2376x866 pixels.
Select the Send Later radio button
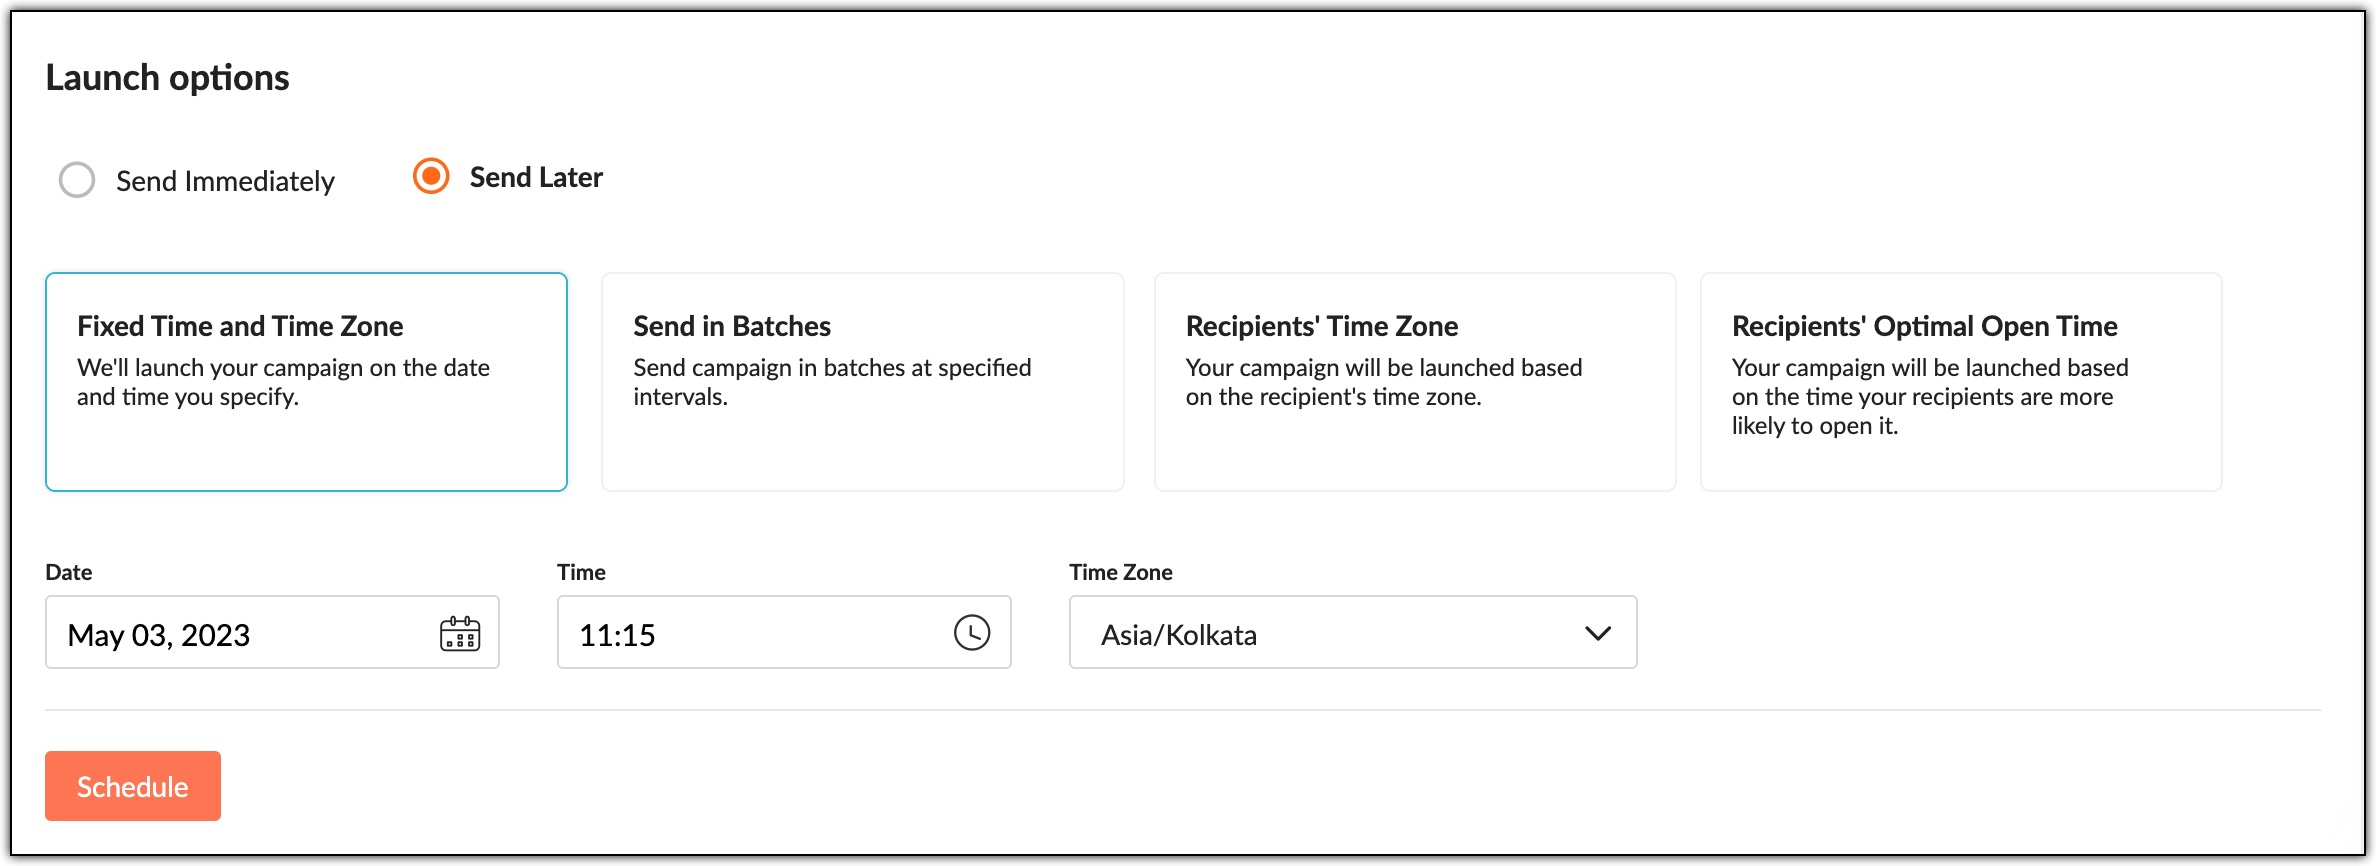pos(431,176)
